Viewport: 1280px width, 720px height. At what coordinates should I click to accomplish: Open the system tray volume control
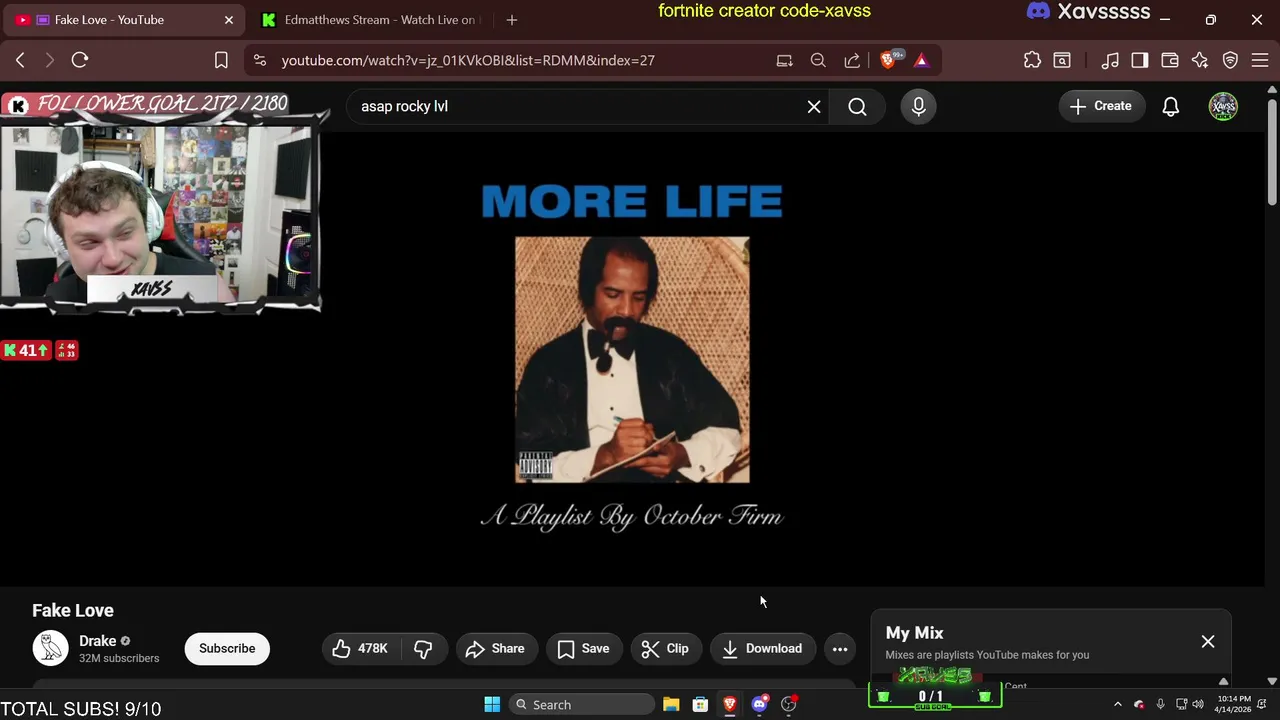[x=1198, y=704]
